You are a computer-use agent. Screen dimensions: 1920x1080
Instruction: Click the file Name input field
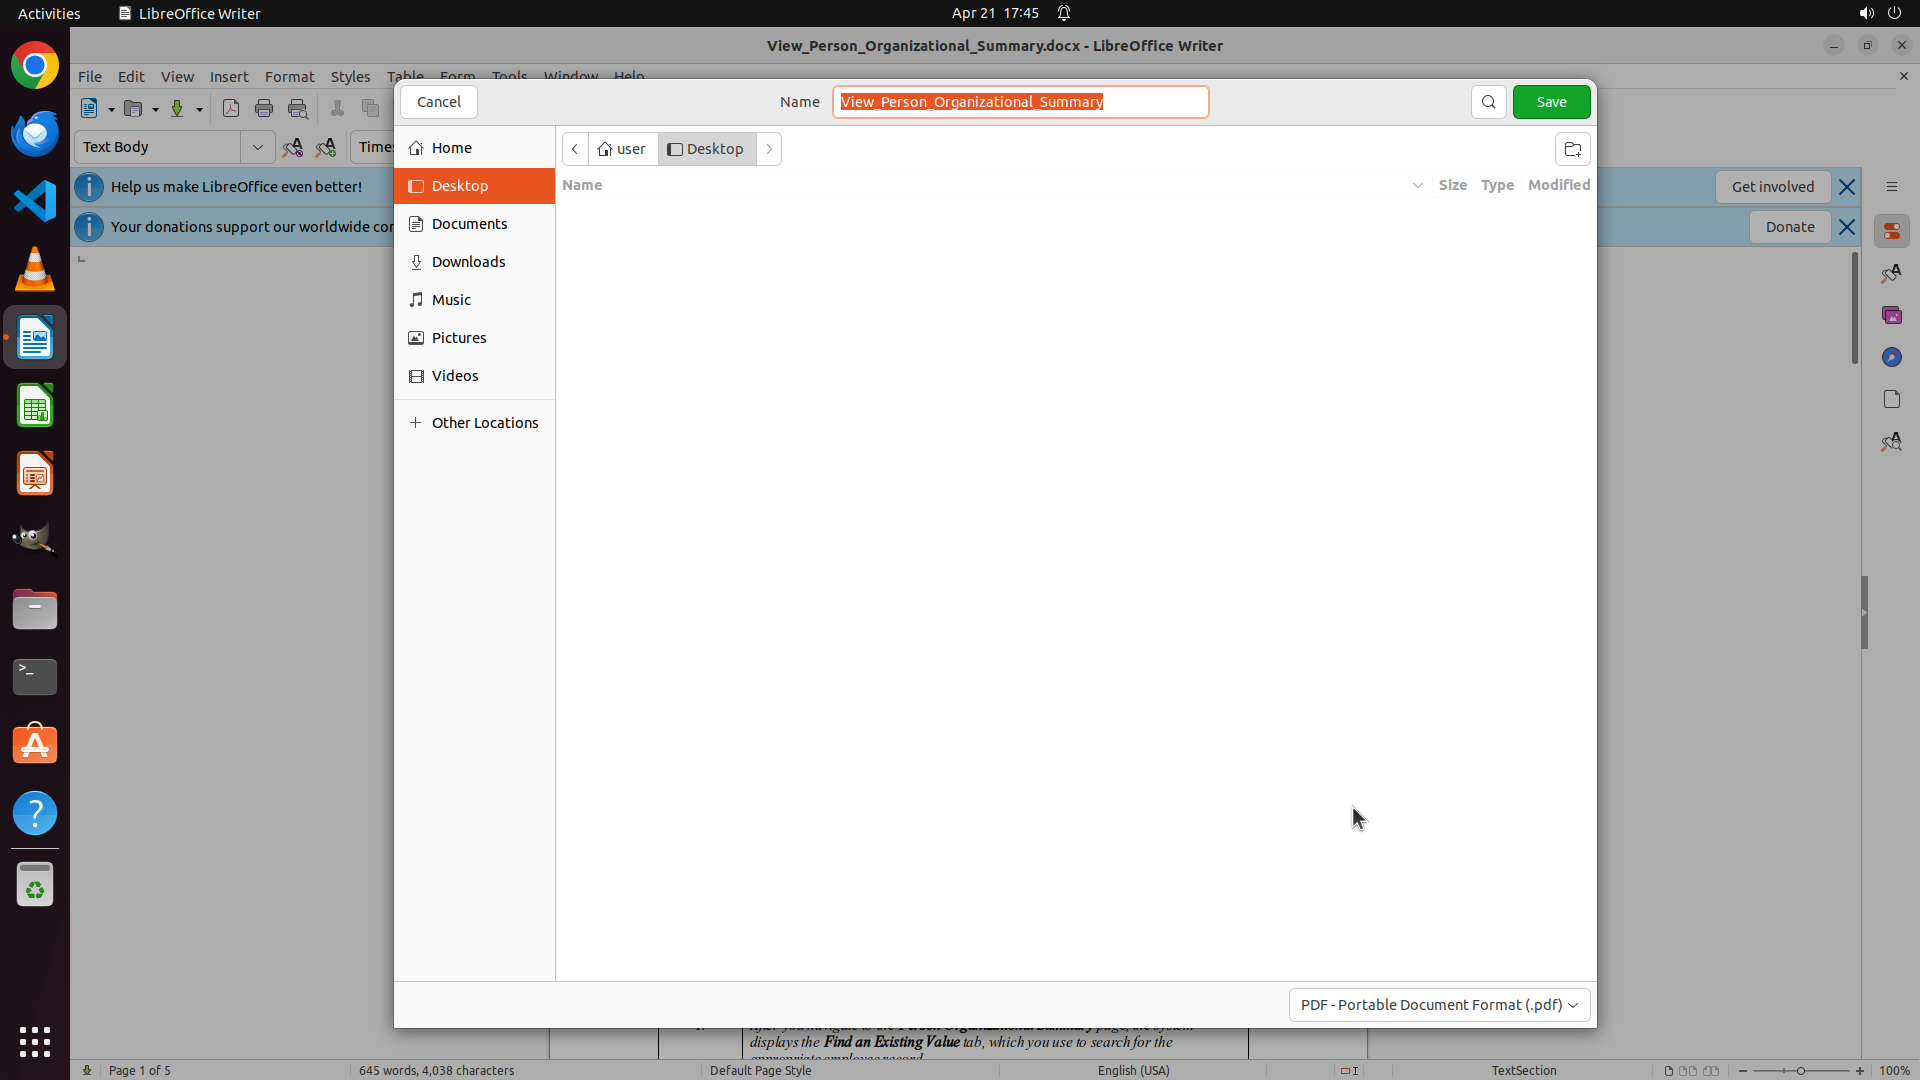[1020, 102]
